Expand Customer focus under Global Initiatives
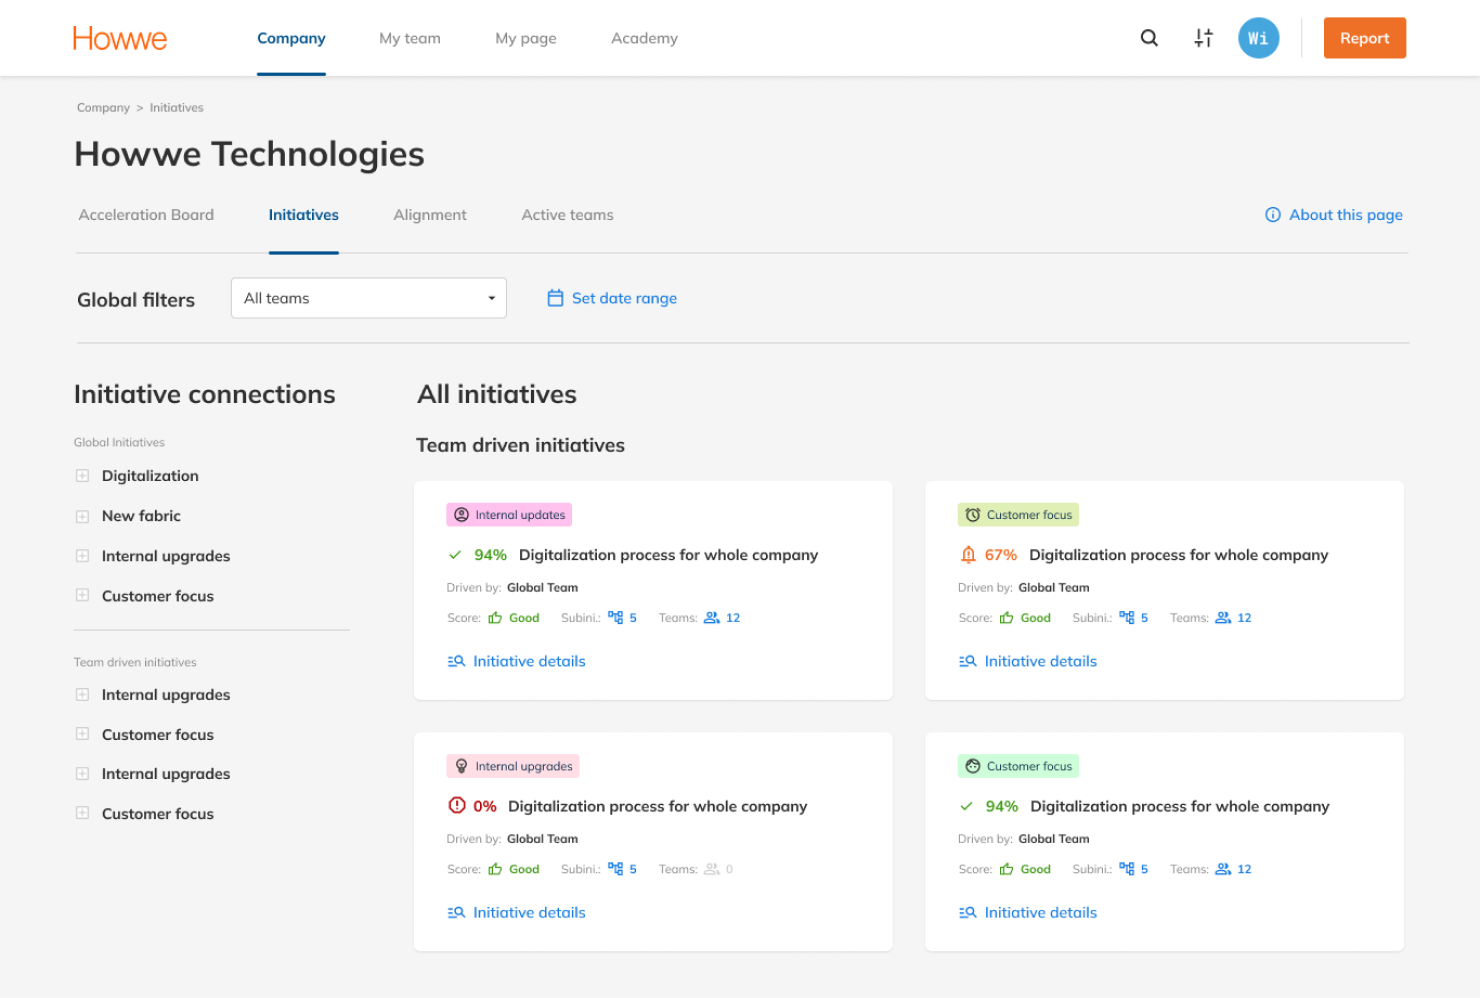This screenshot has width=1480, height=998. click(82, 595)
